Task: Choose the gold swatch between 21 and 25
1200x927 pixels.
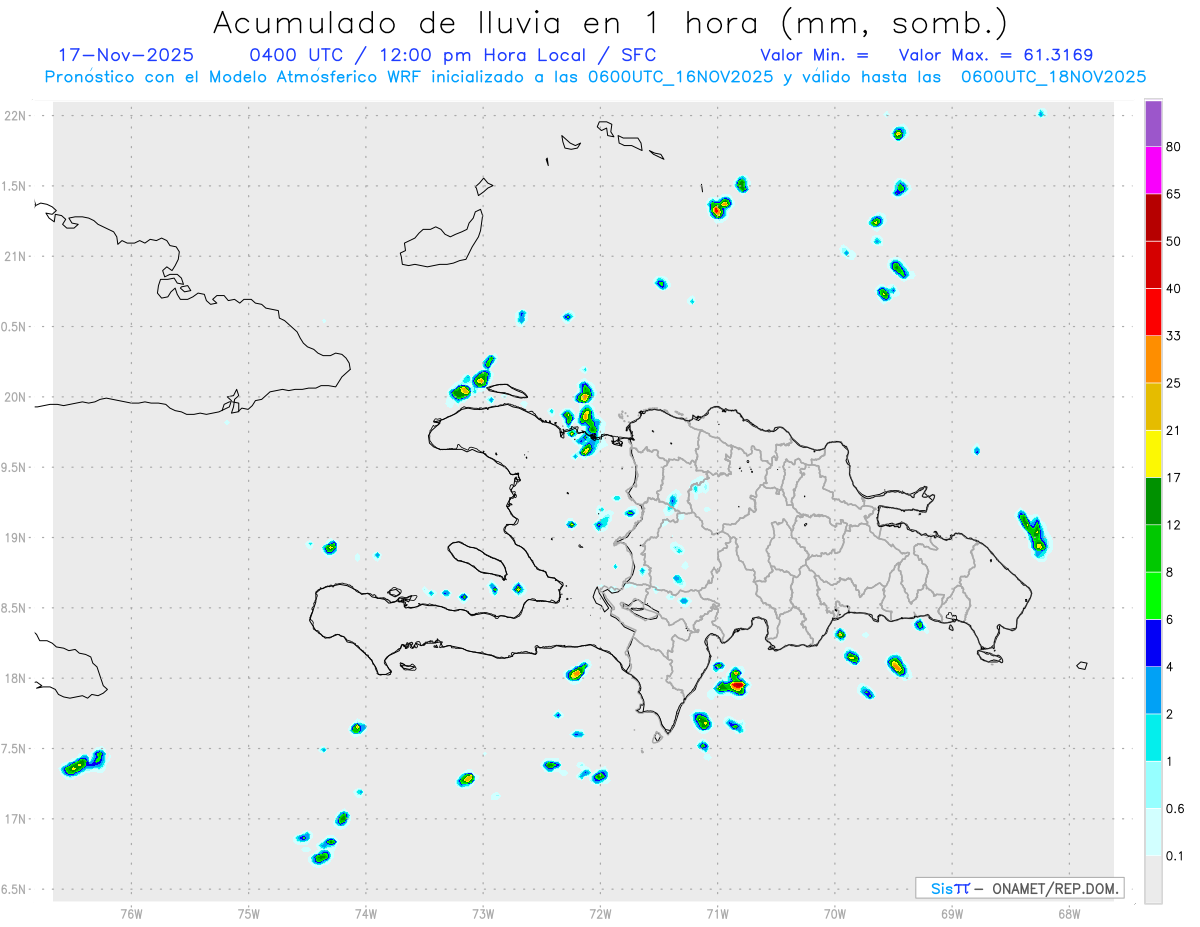Action: point(1153,406)
